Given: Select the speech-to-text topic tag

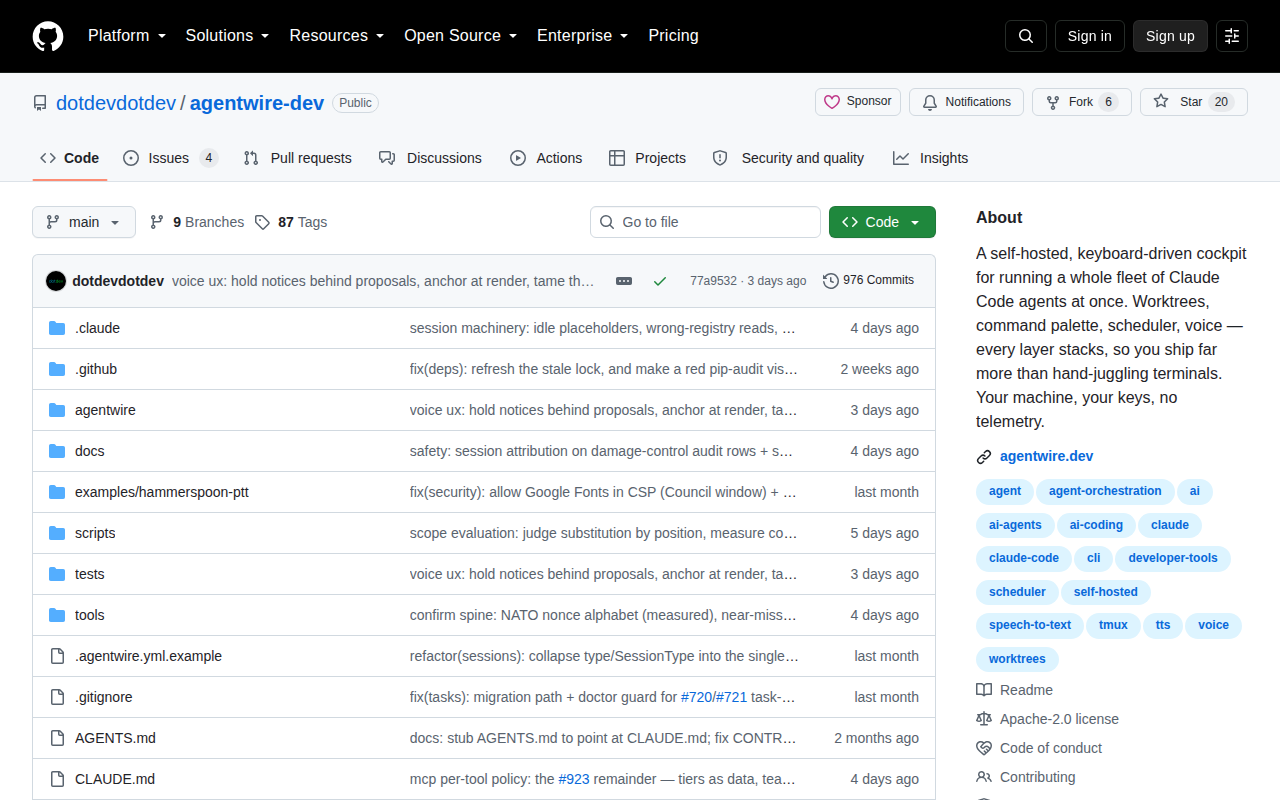Looking at the screenshot, I should pos(1030,625).
